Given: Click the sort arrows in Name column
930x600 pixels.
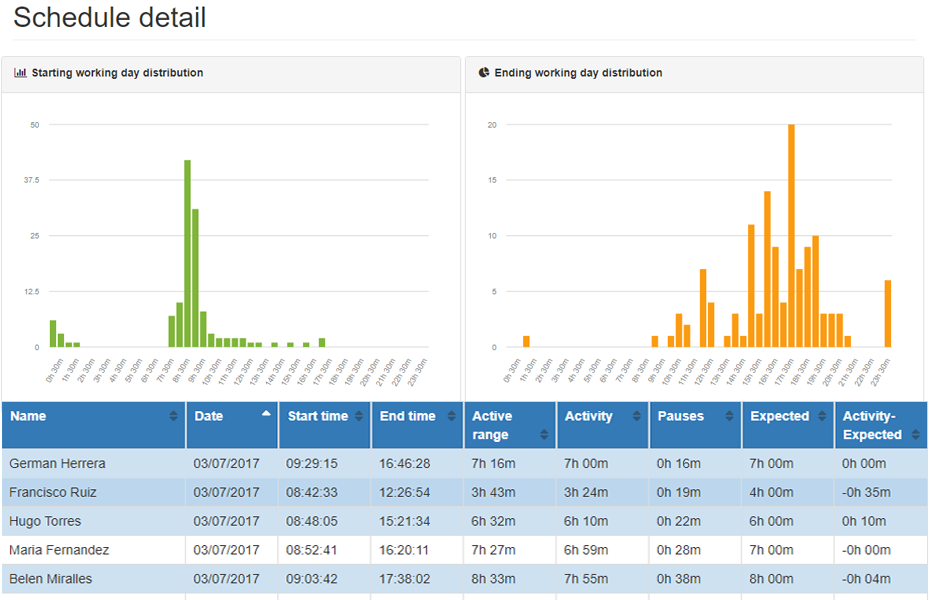Looking at the screenshot, I should point(174,417).
